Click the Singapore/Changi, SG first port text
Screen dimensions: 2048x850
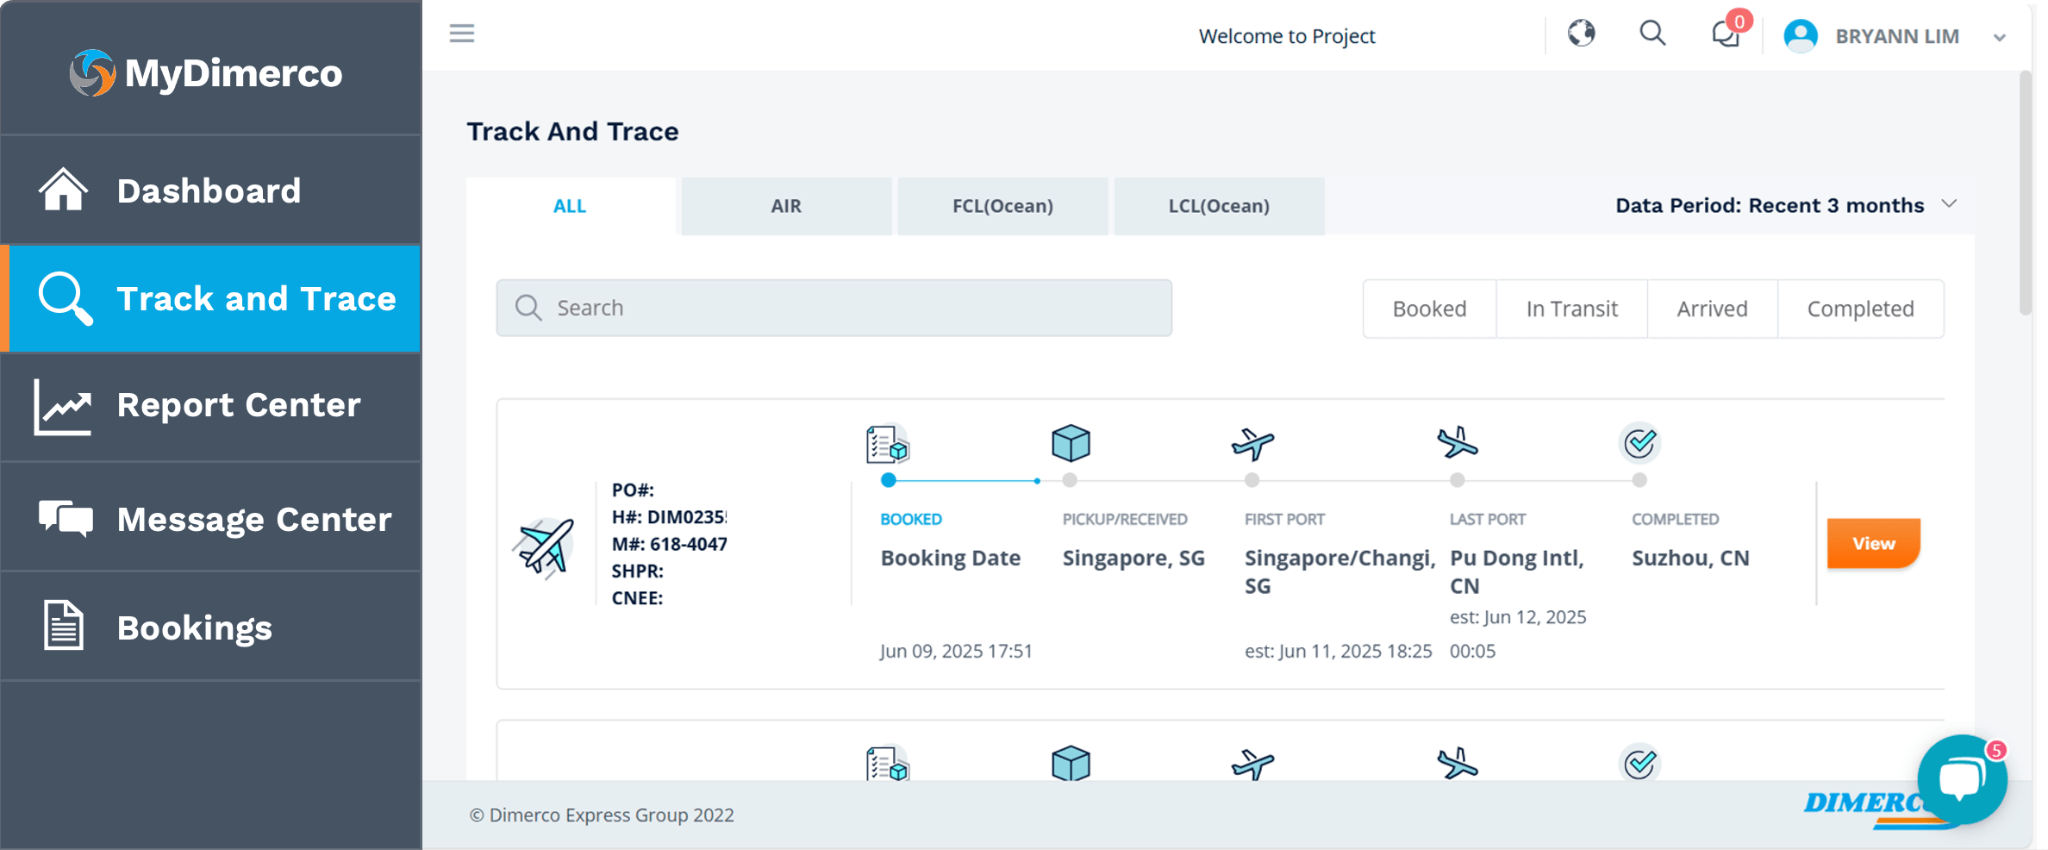[x=1340, y=572]
